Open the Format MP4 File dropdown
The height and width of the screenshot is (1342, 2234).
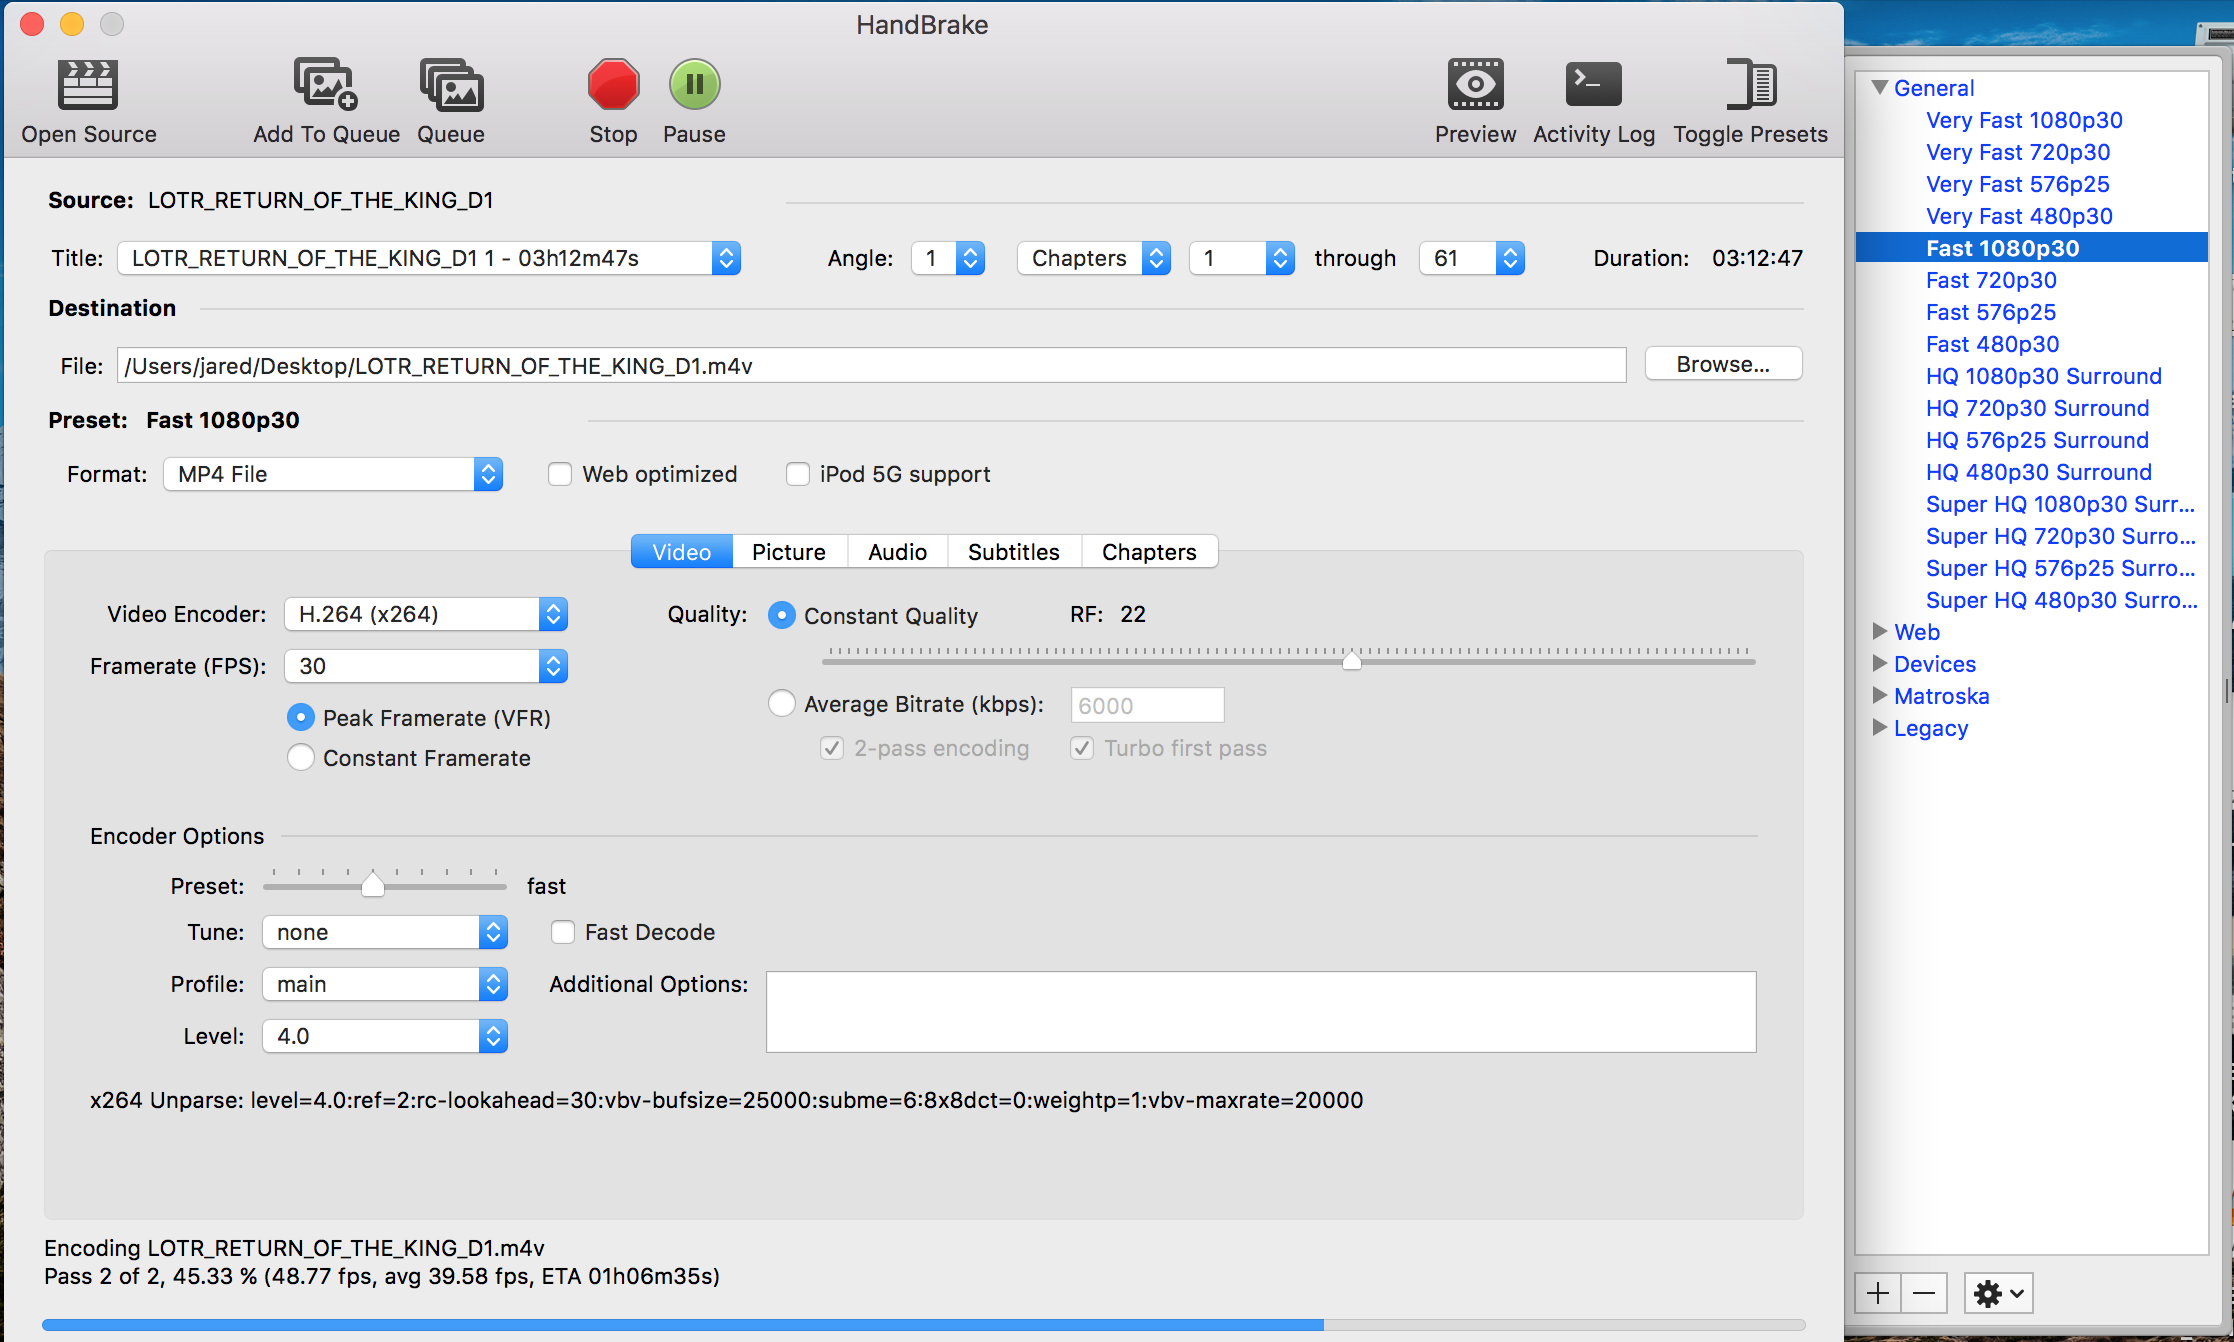click(x=333, y=474)
